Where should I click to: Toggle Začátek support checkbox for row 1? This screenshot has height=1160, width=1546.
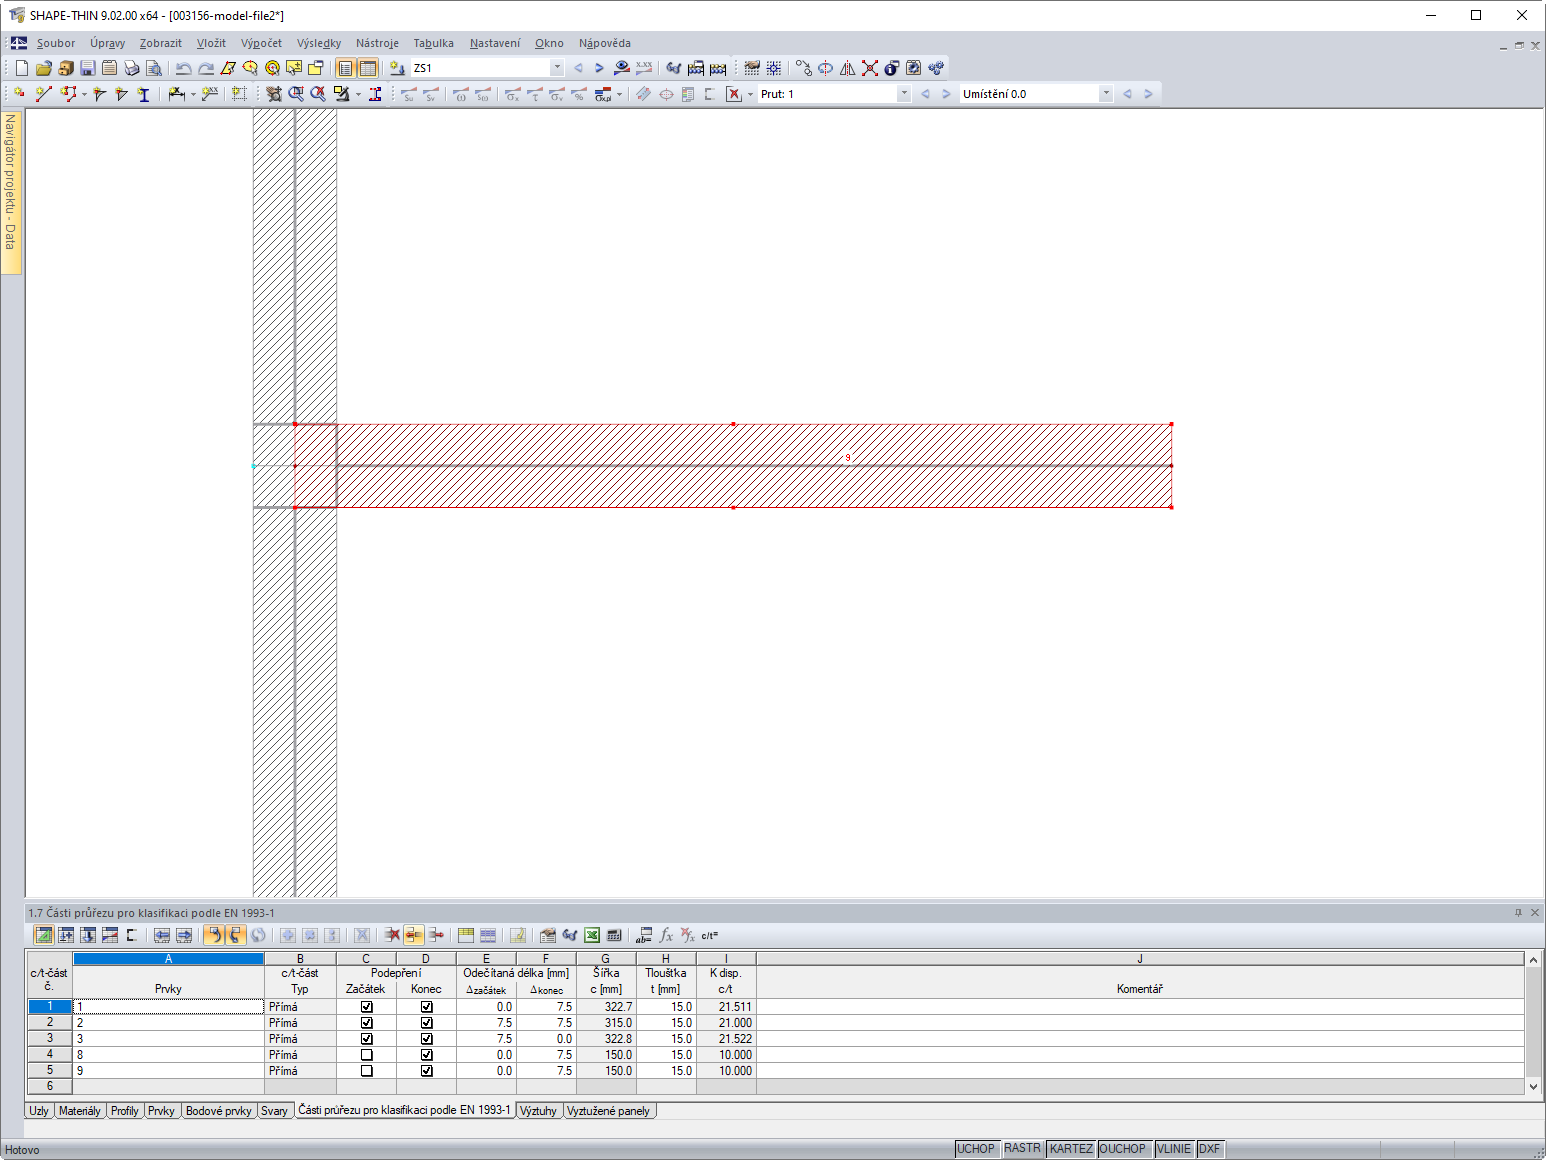(367, 1007)
